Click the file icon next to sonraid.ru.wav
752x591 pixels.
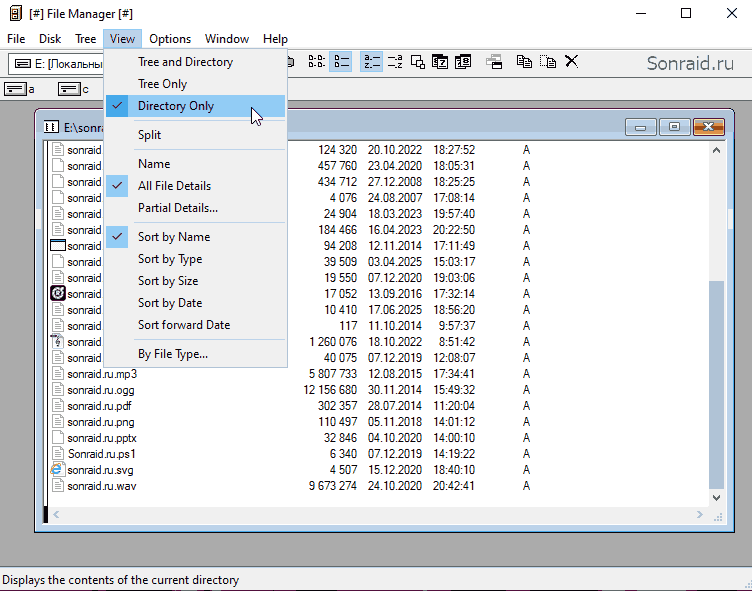click(58, 486)
